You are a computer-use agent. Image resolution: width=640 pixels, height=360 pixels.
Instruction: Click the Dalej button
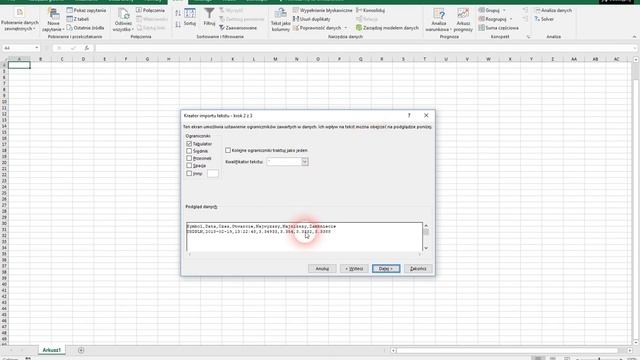[386, 269]
